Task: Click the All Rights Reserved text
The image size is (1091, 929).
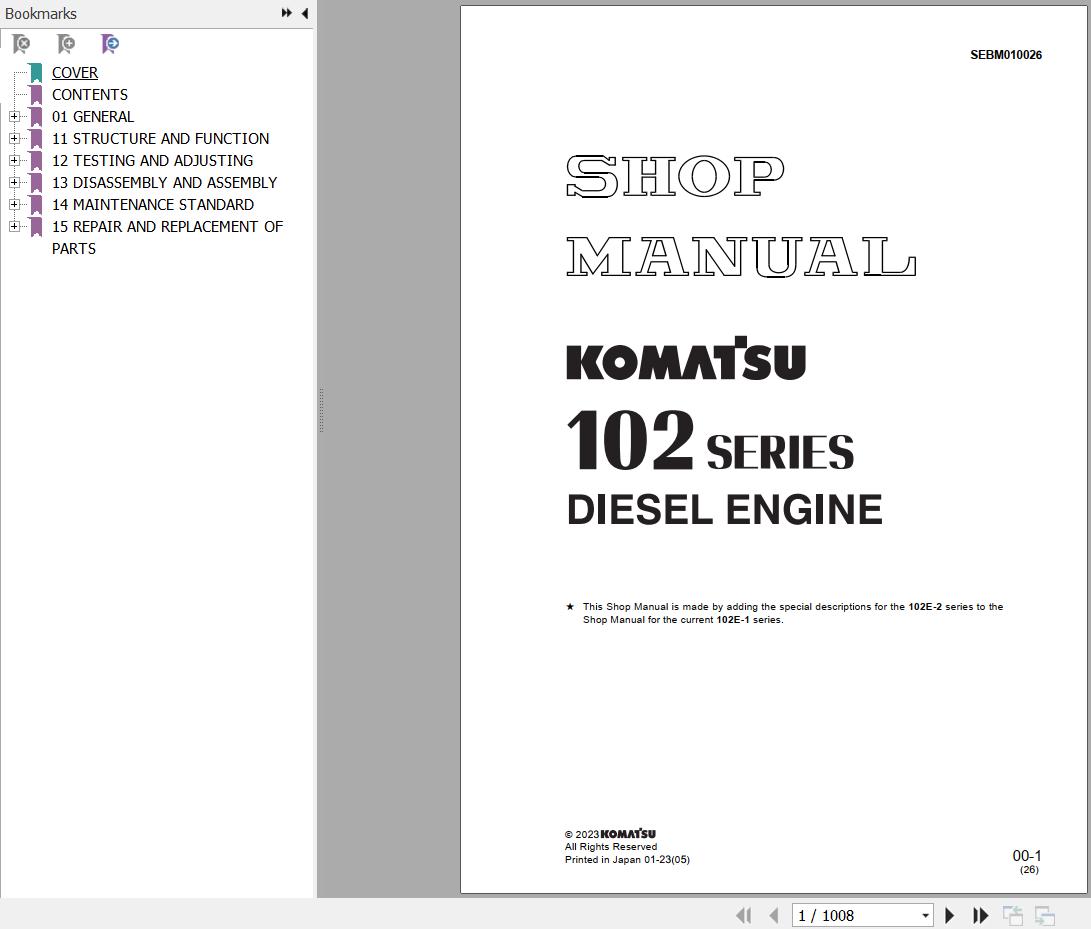Action: pyautogui.click(x=611, y=847)
